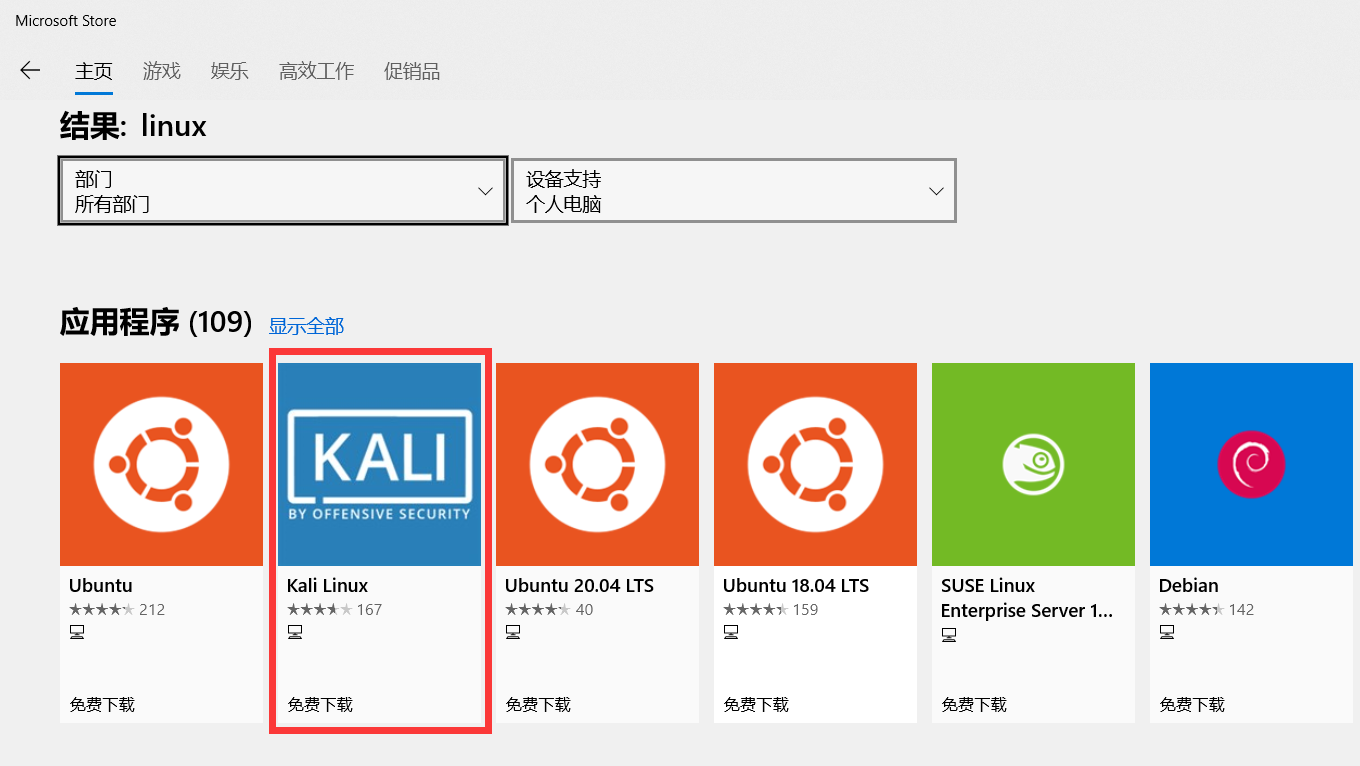Open the 设备支持 device support dropdown
1360x766 pixels.
pos(733,190)
